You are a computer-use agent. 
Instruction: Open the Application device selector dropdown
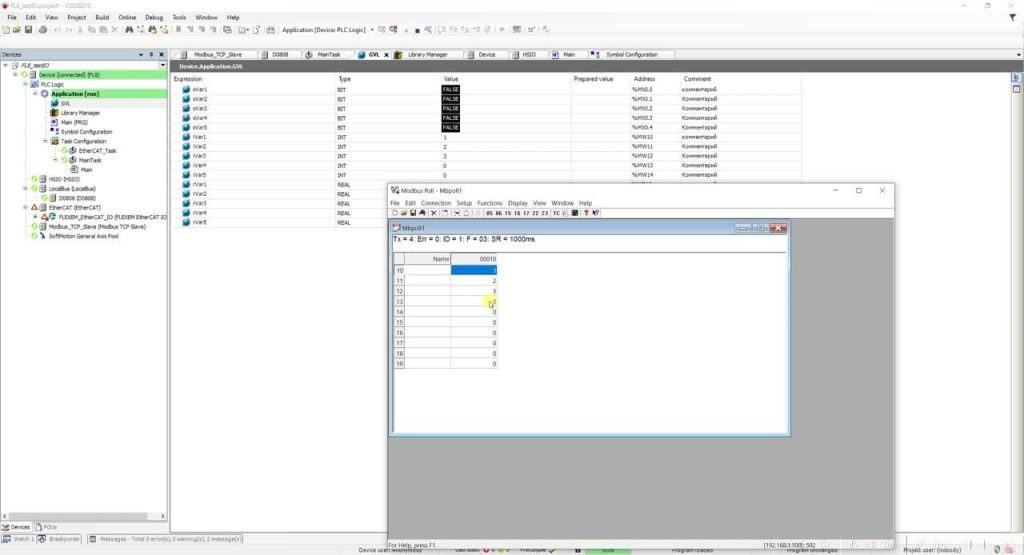coord(372,29)
